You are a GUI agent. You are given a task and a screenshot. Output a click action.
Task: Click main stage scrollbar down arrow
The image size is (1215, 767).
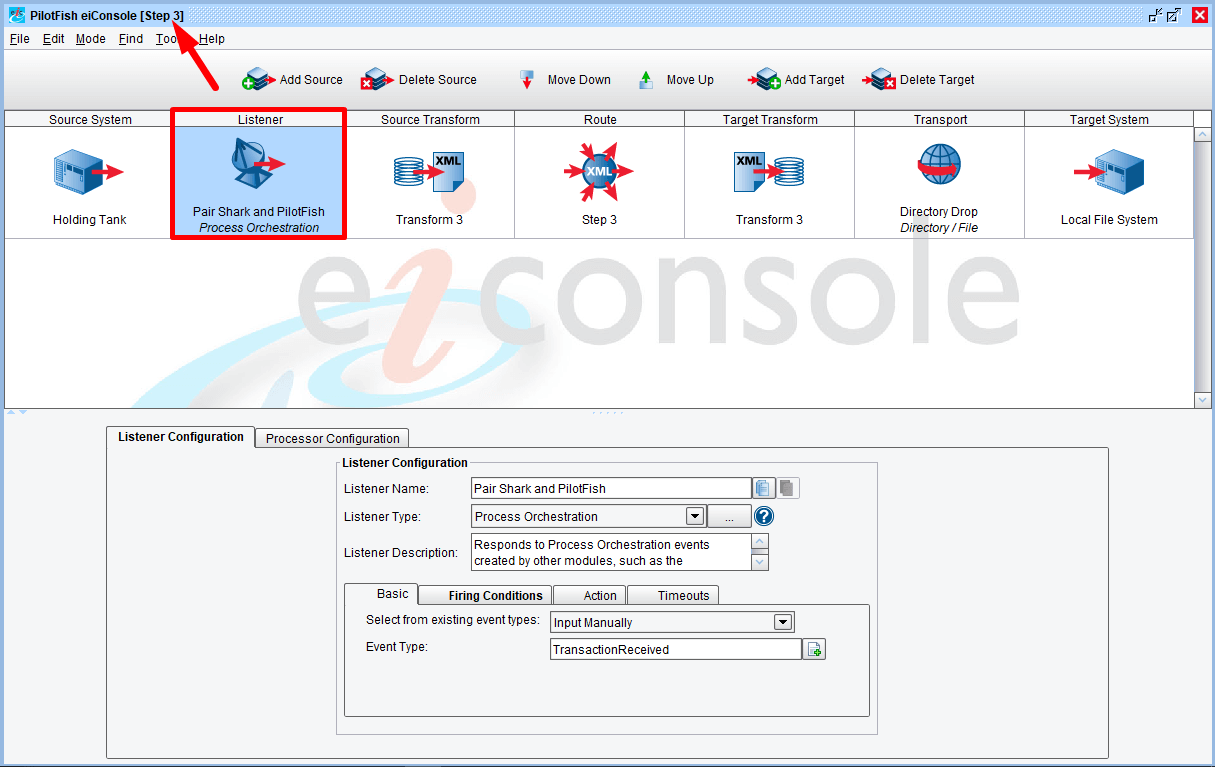click(1203, 399)
